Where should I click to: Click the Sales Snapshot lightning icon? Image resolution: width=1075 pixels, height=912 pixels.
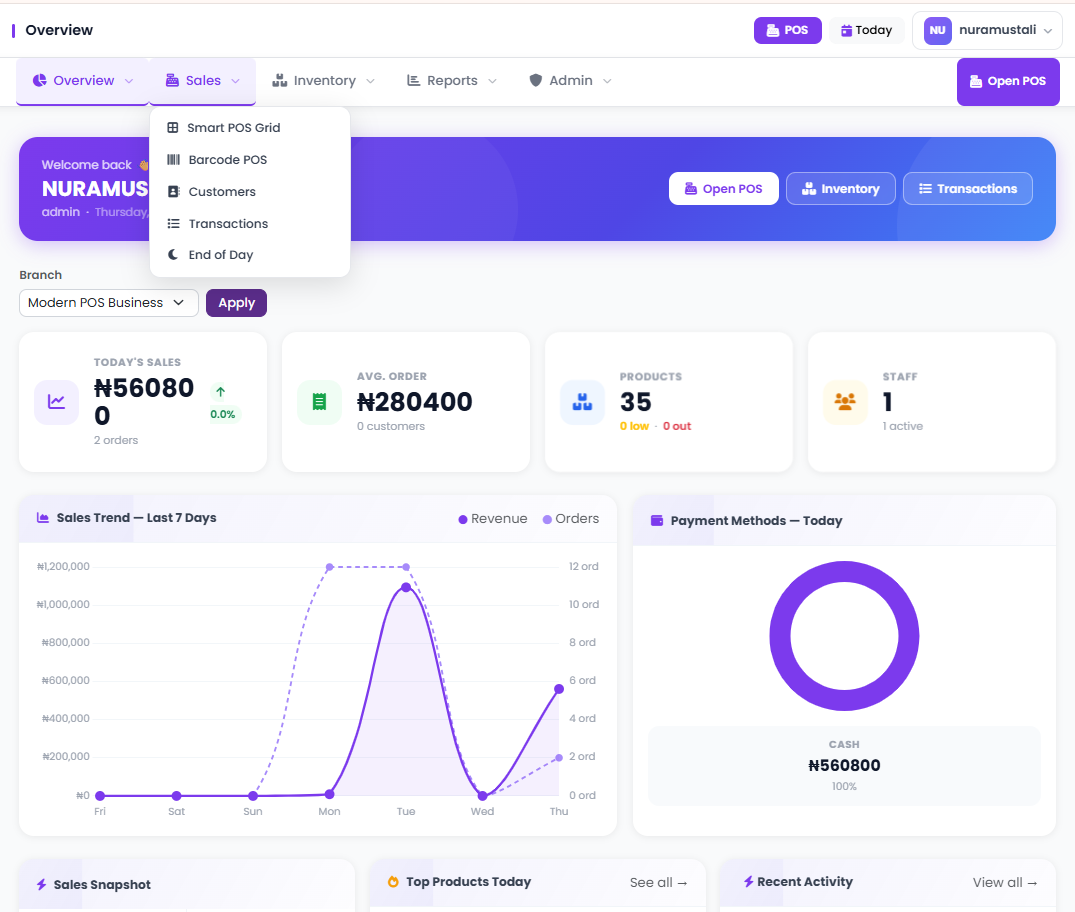42,885
